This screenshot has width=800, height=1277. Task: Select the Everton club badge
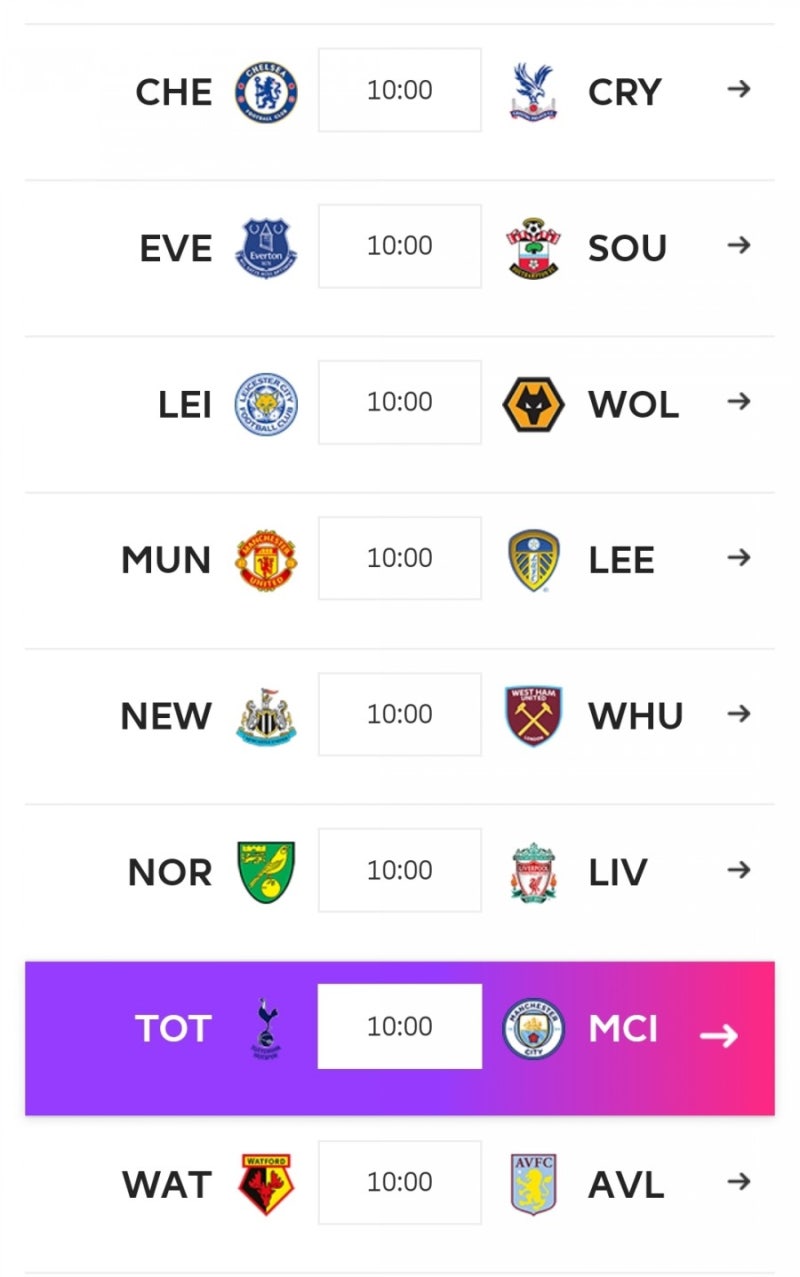pyautogui.click(x=266, y=248)
